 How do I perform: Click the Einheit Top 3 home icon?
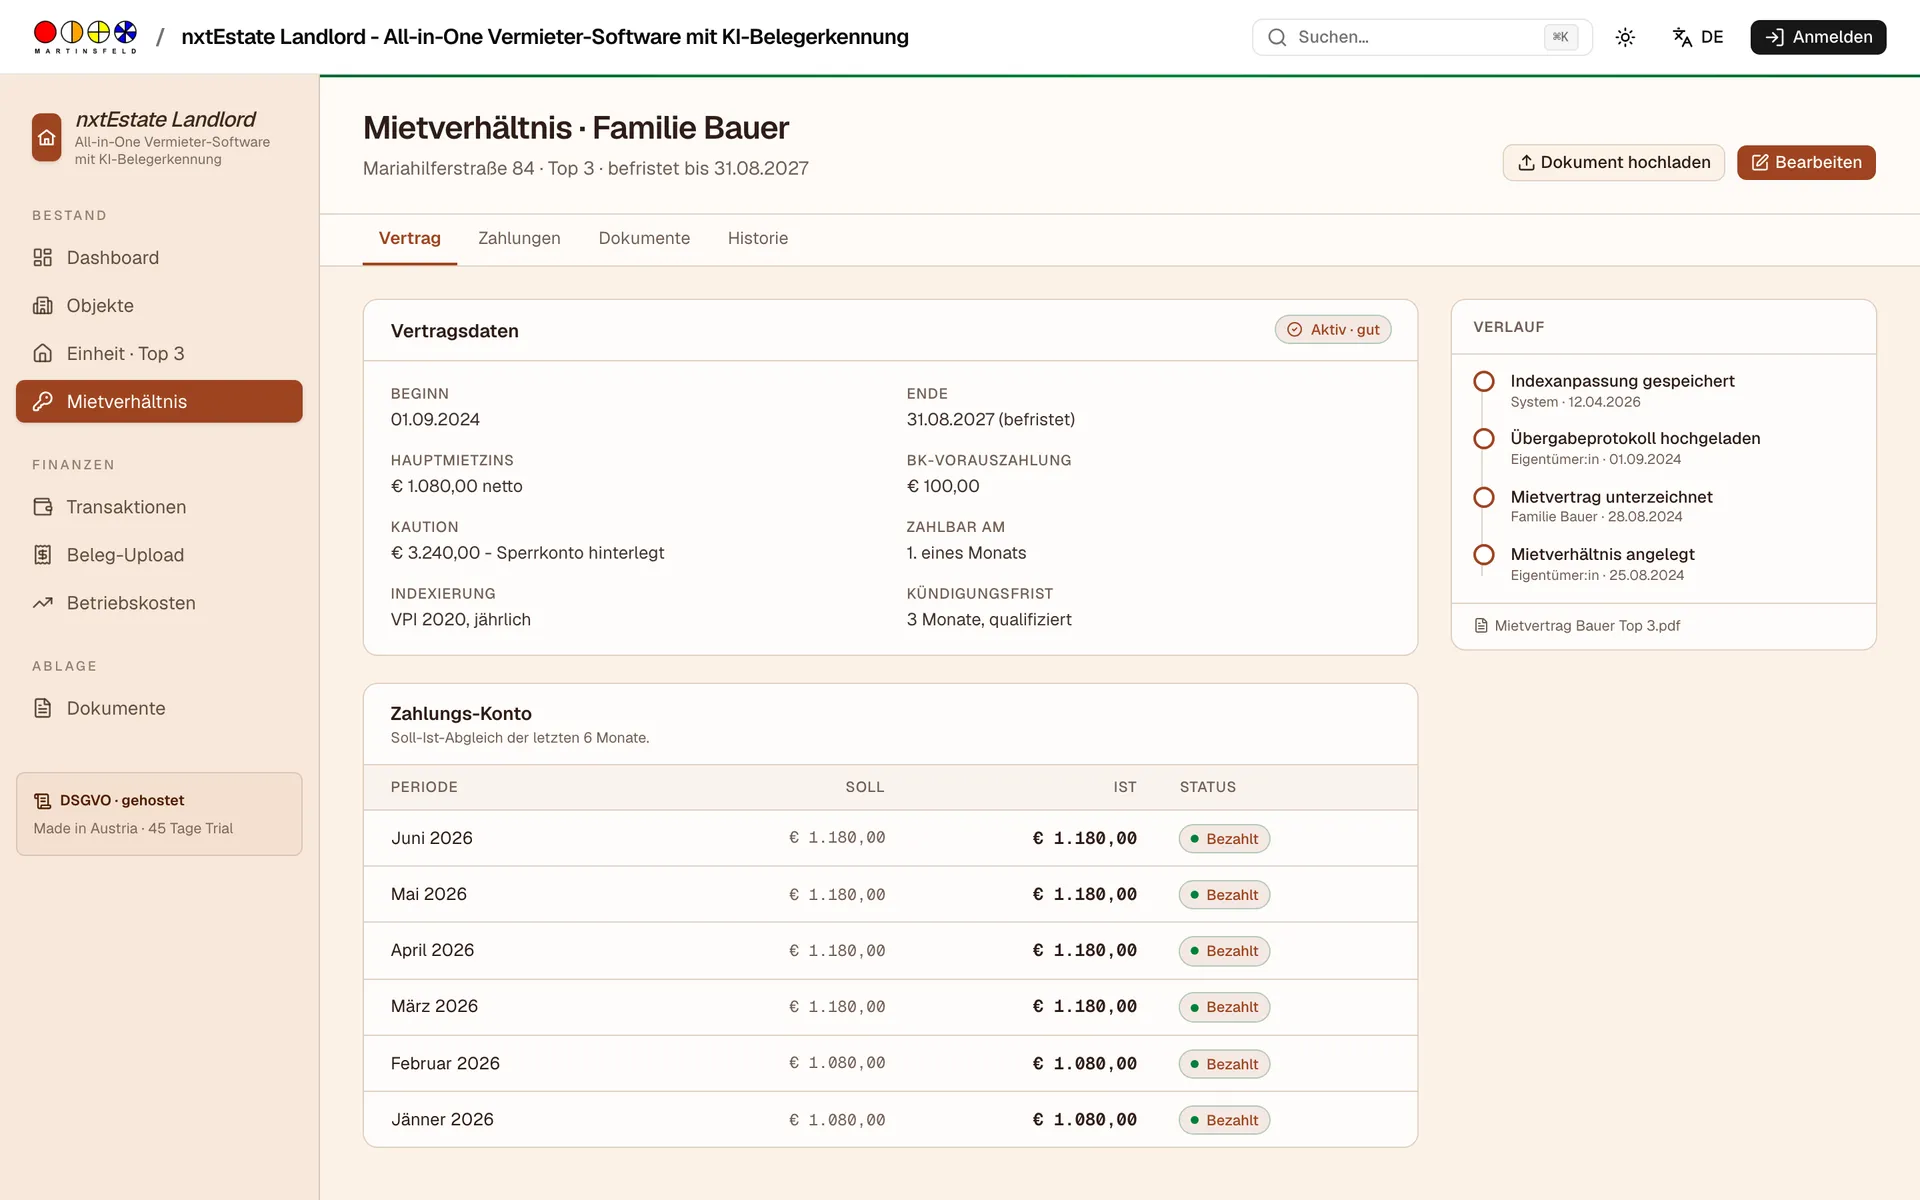(42, 354)
